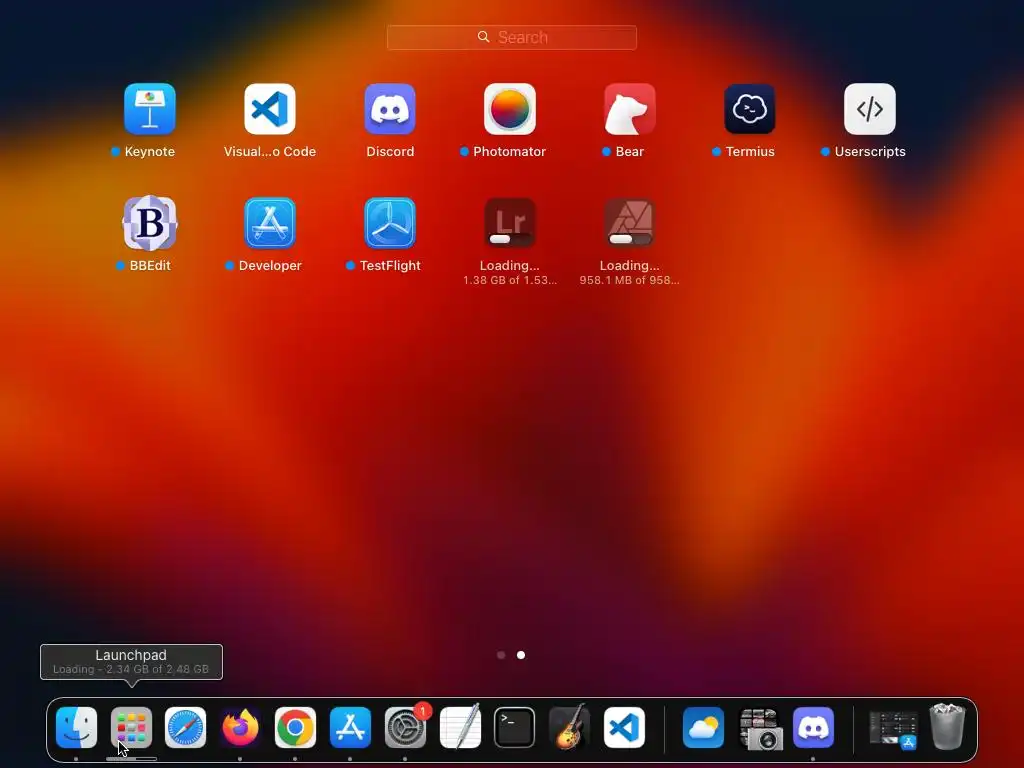The width and height of the screenshot is (1024, 768).
Task: Open the Keynote app
Action: tap(150, 109)
